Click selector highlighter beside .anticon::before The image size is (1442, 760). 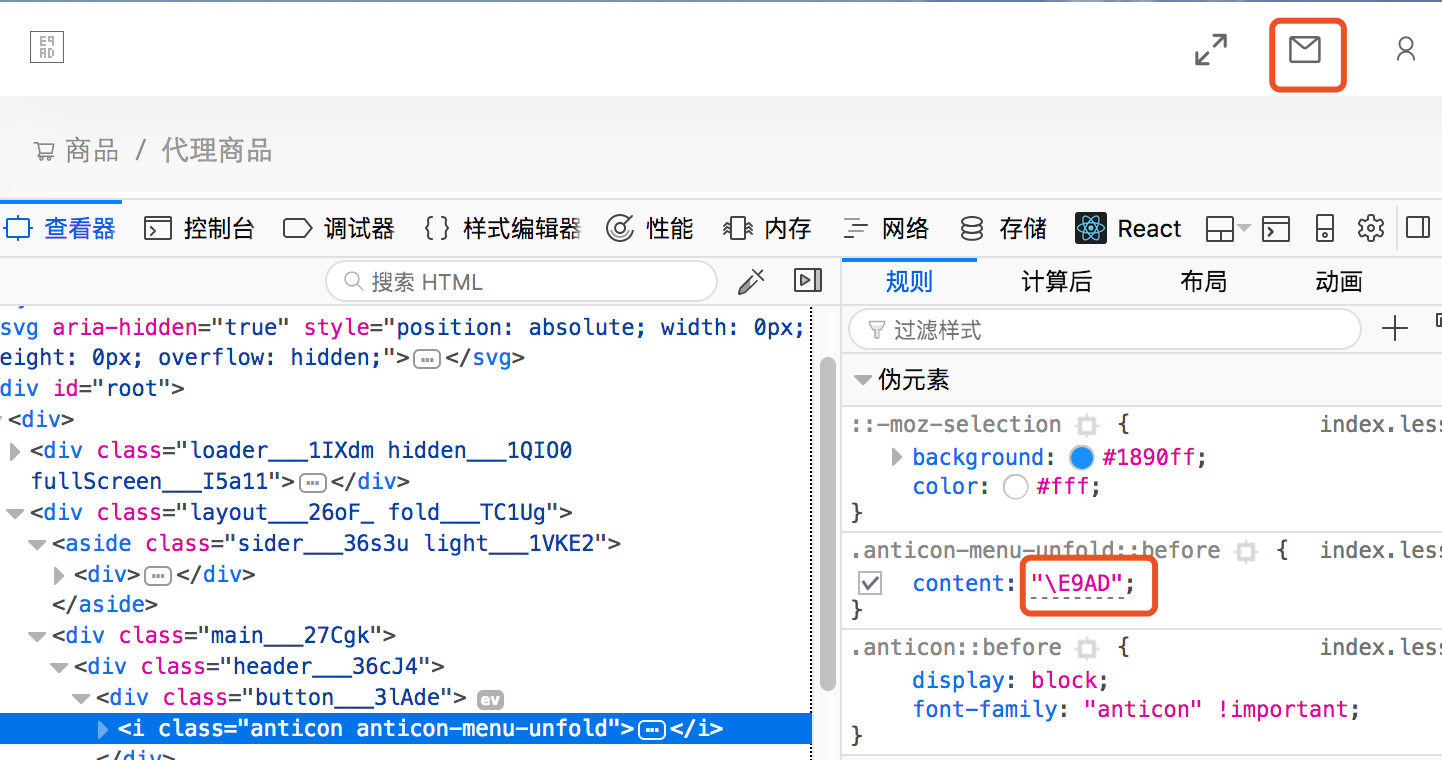pyautogui.click(x=1087, y=648)
